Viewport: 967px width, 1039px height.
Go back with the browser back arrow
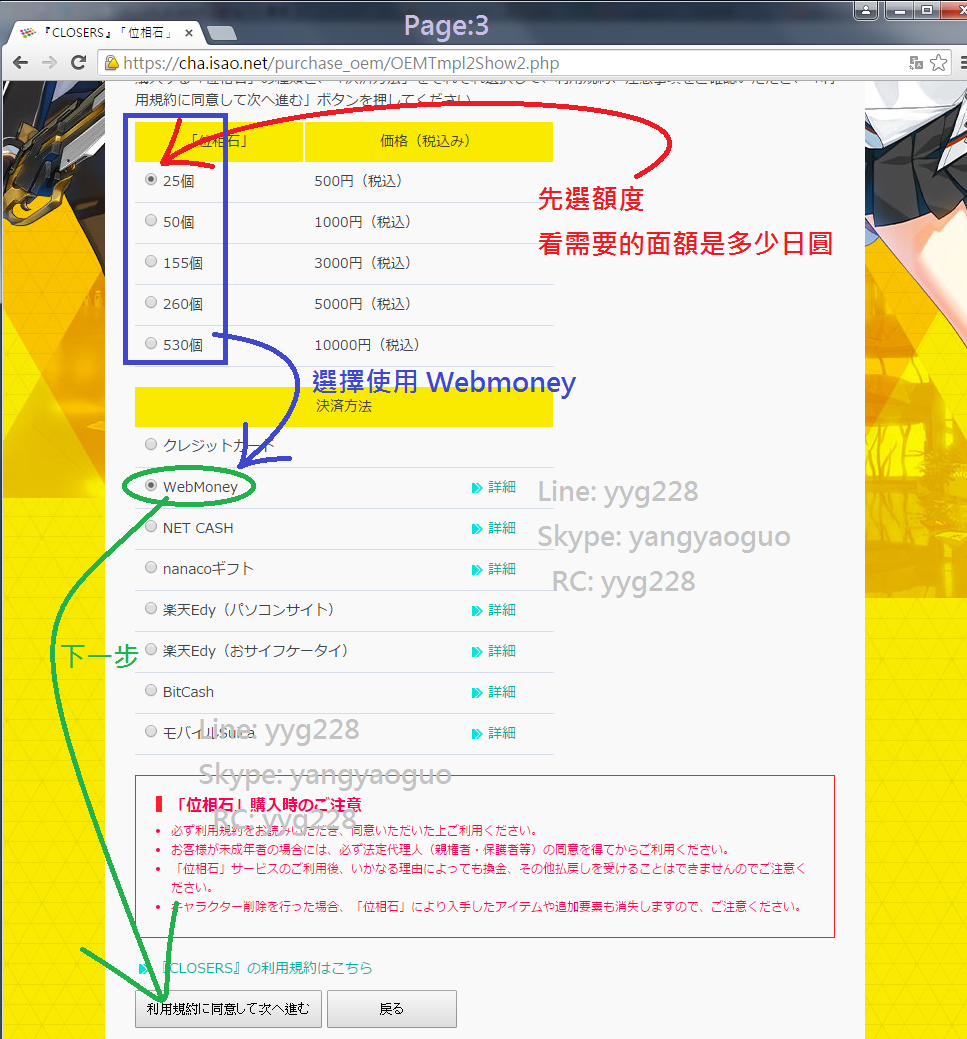[x=21, y=63]
